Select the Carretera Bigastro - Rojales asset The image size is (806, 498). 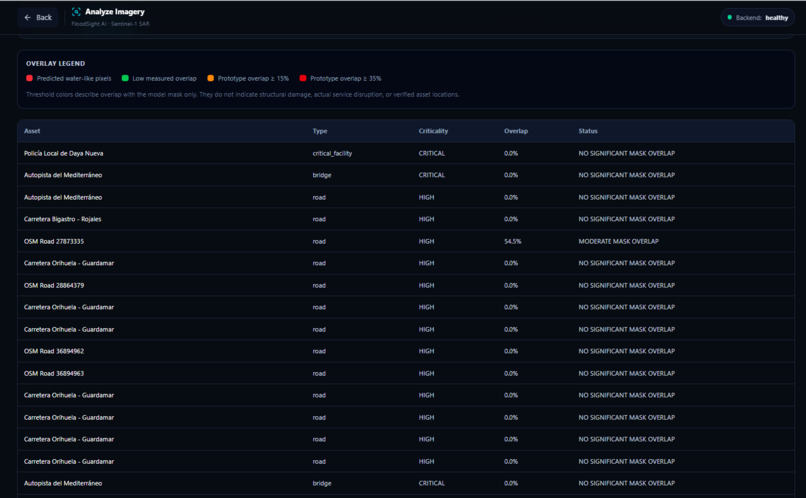tap(62, 219)
